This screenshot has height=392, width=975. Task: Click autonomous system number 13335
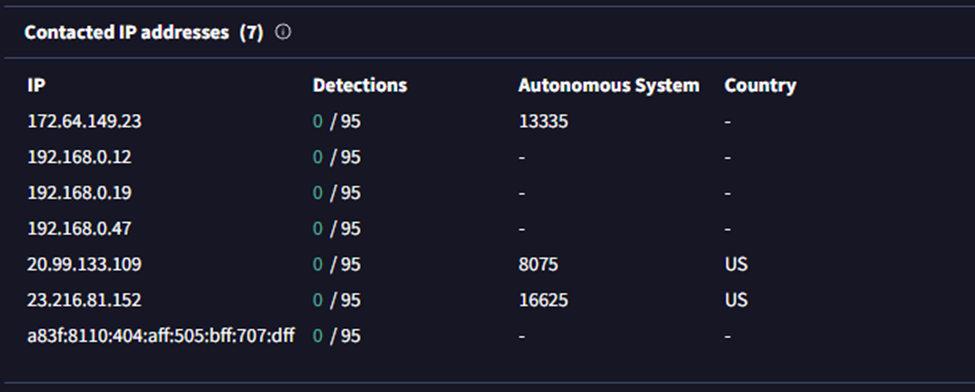click(543, 121)
